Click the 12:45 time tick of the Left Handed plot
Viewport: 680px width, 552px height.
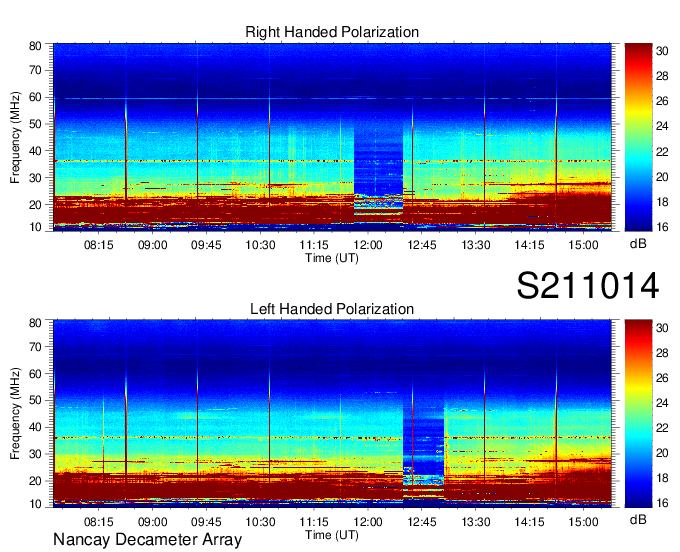(x=422, y=522)
